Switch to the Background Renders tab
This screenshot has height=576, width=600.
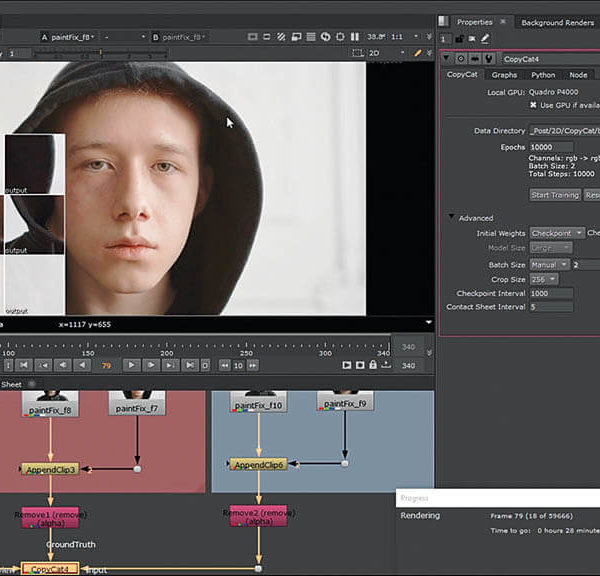click(557, 23)
